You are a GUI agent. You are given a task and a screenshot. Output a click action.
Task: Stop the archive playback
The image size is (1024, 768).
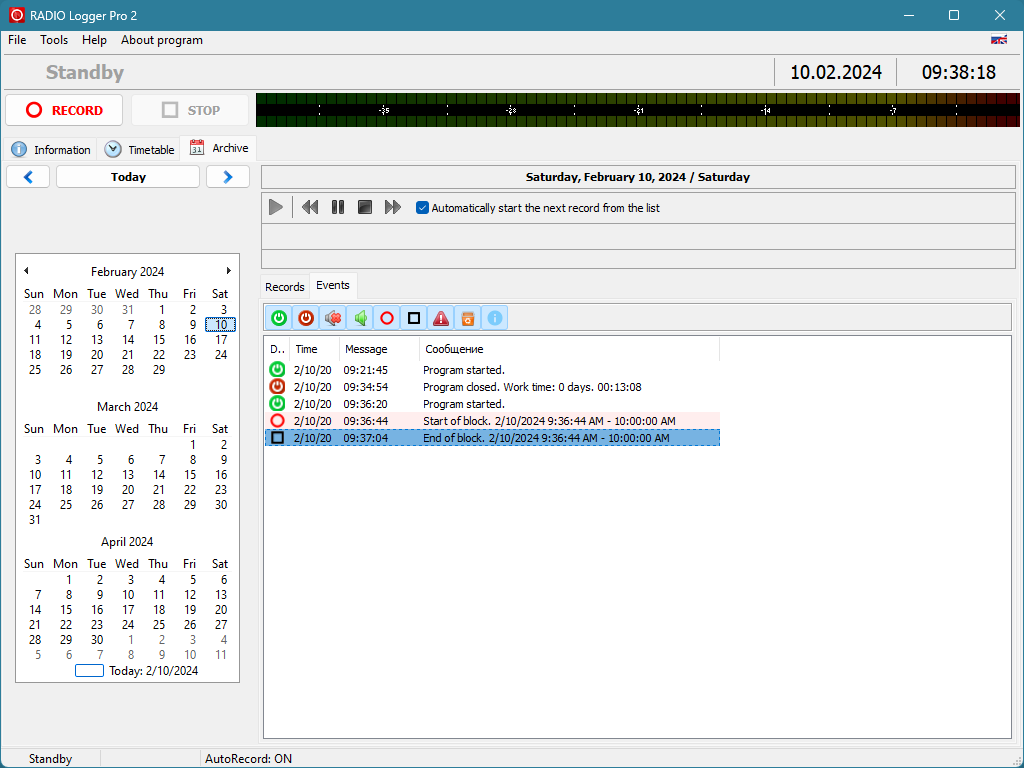(365, 208)
